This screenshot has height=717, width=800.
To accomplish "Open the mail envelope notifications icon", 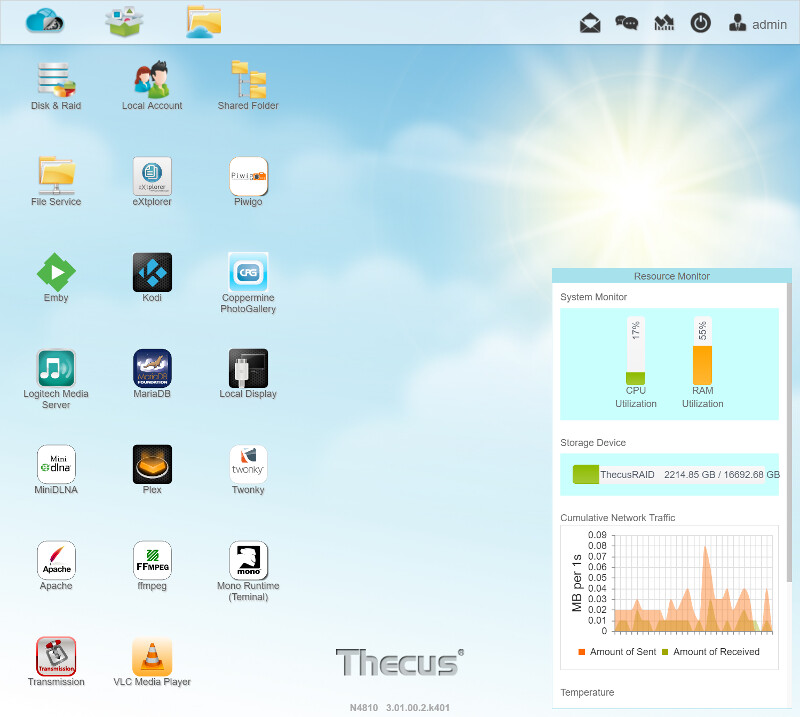I will click(590, 23).
